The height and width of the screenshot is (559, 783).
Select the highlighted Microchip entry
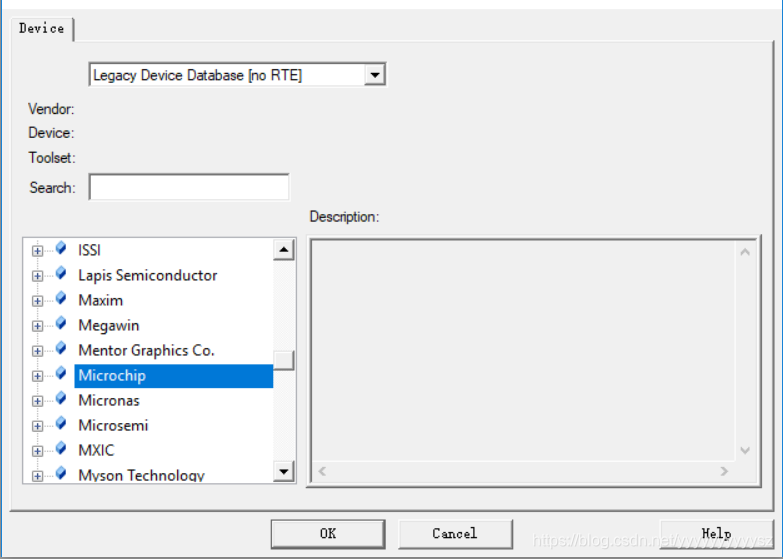pyautogui.click(x=174, y=376)
